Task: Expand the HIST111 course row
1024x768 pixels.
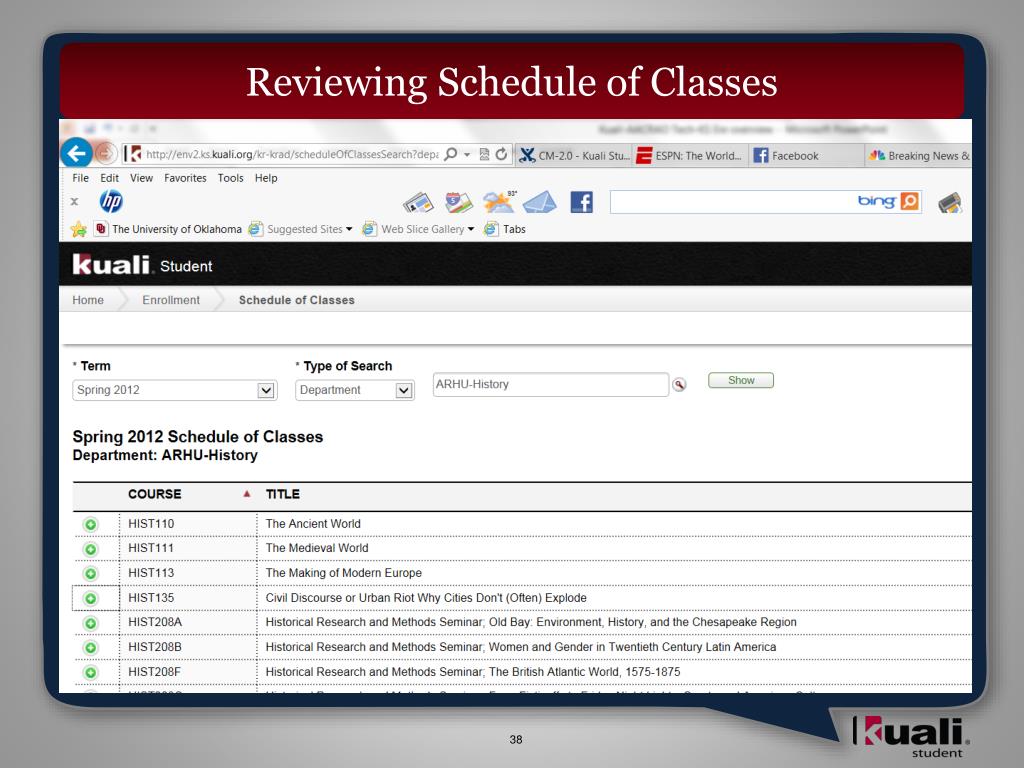Action: [91, 549]
